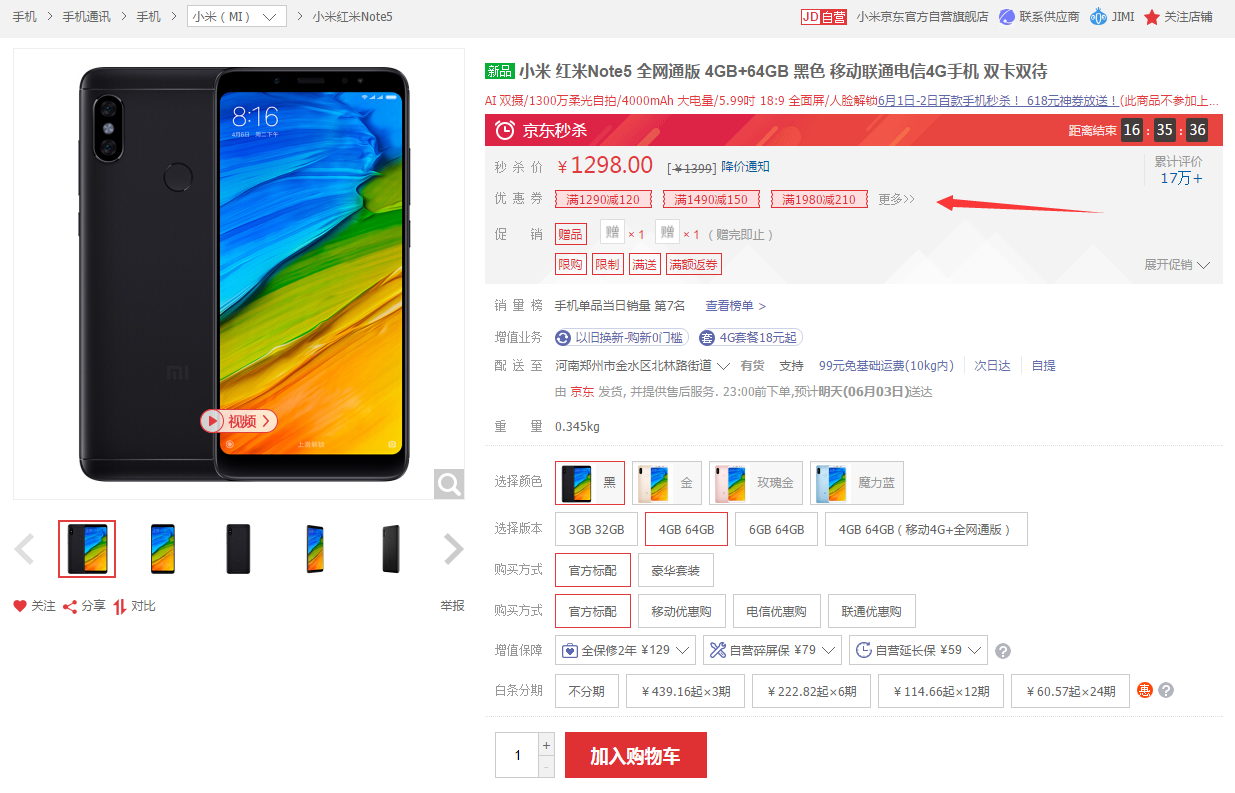This screenshot has height=793, width=1235.
Task: Click the 联系供应商 contact icon
Action: click(1006, 17)
